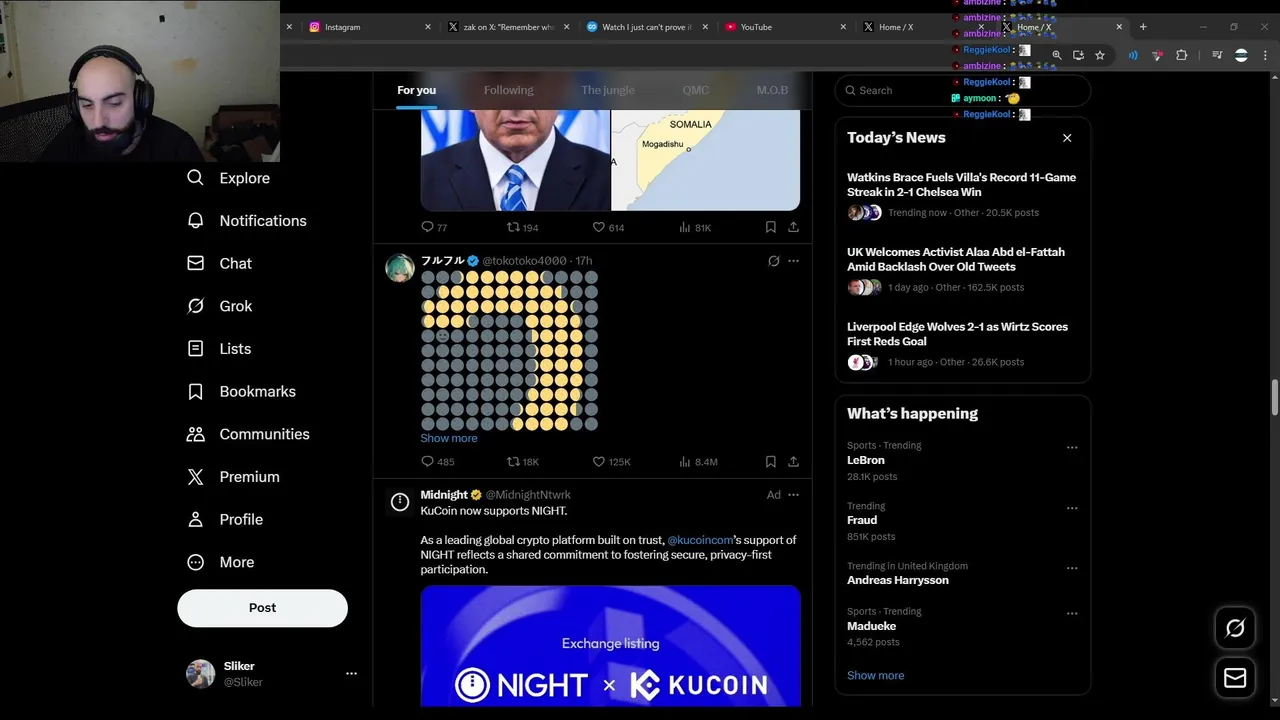Repost the post with 194 reposts
The height and width of the screenshot is (720, 1280).
[522, 228]
